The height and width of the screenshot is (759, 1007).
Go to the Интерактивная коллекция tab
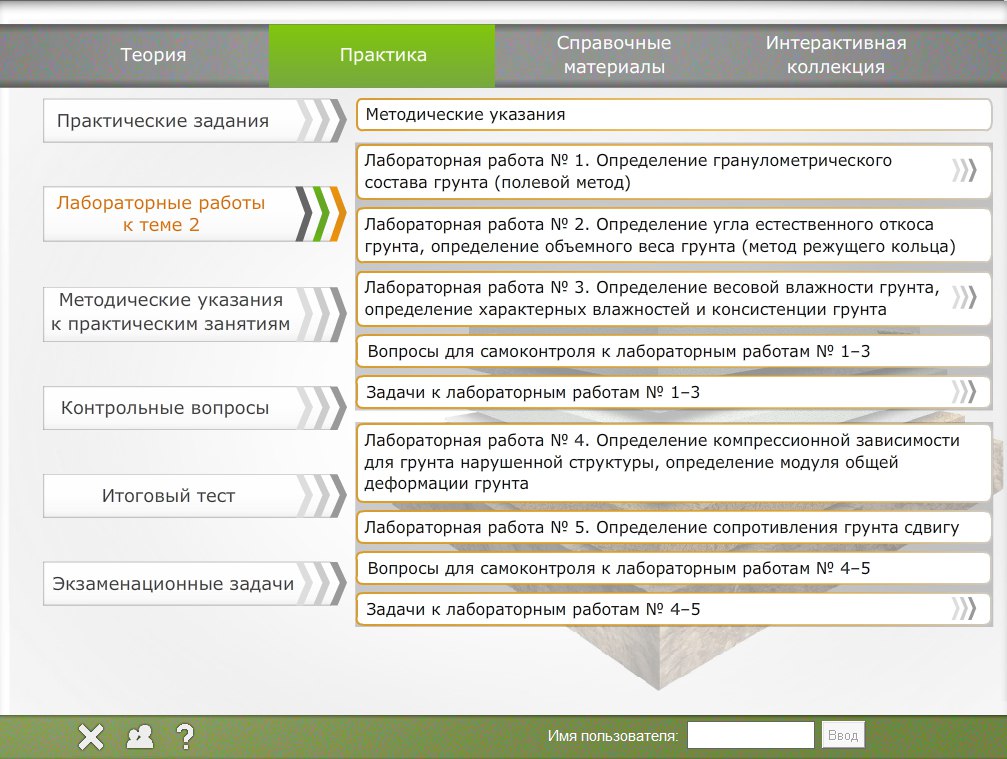836,56
